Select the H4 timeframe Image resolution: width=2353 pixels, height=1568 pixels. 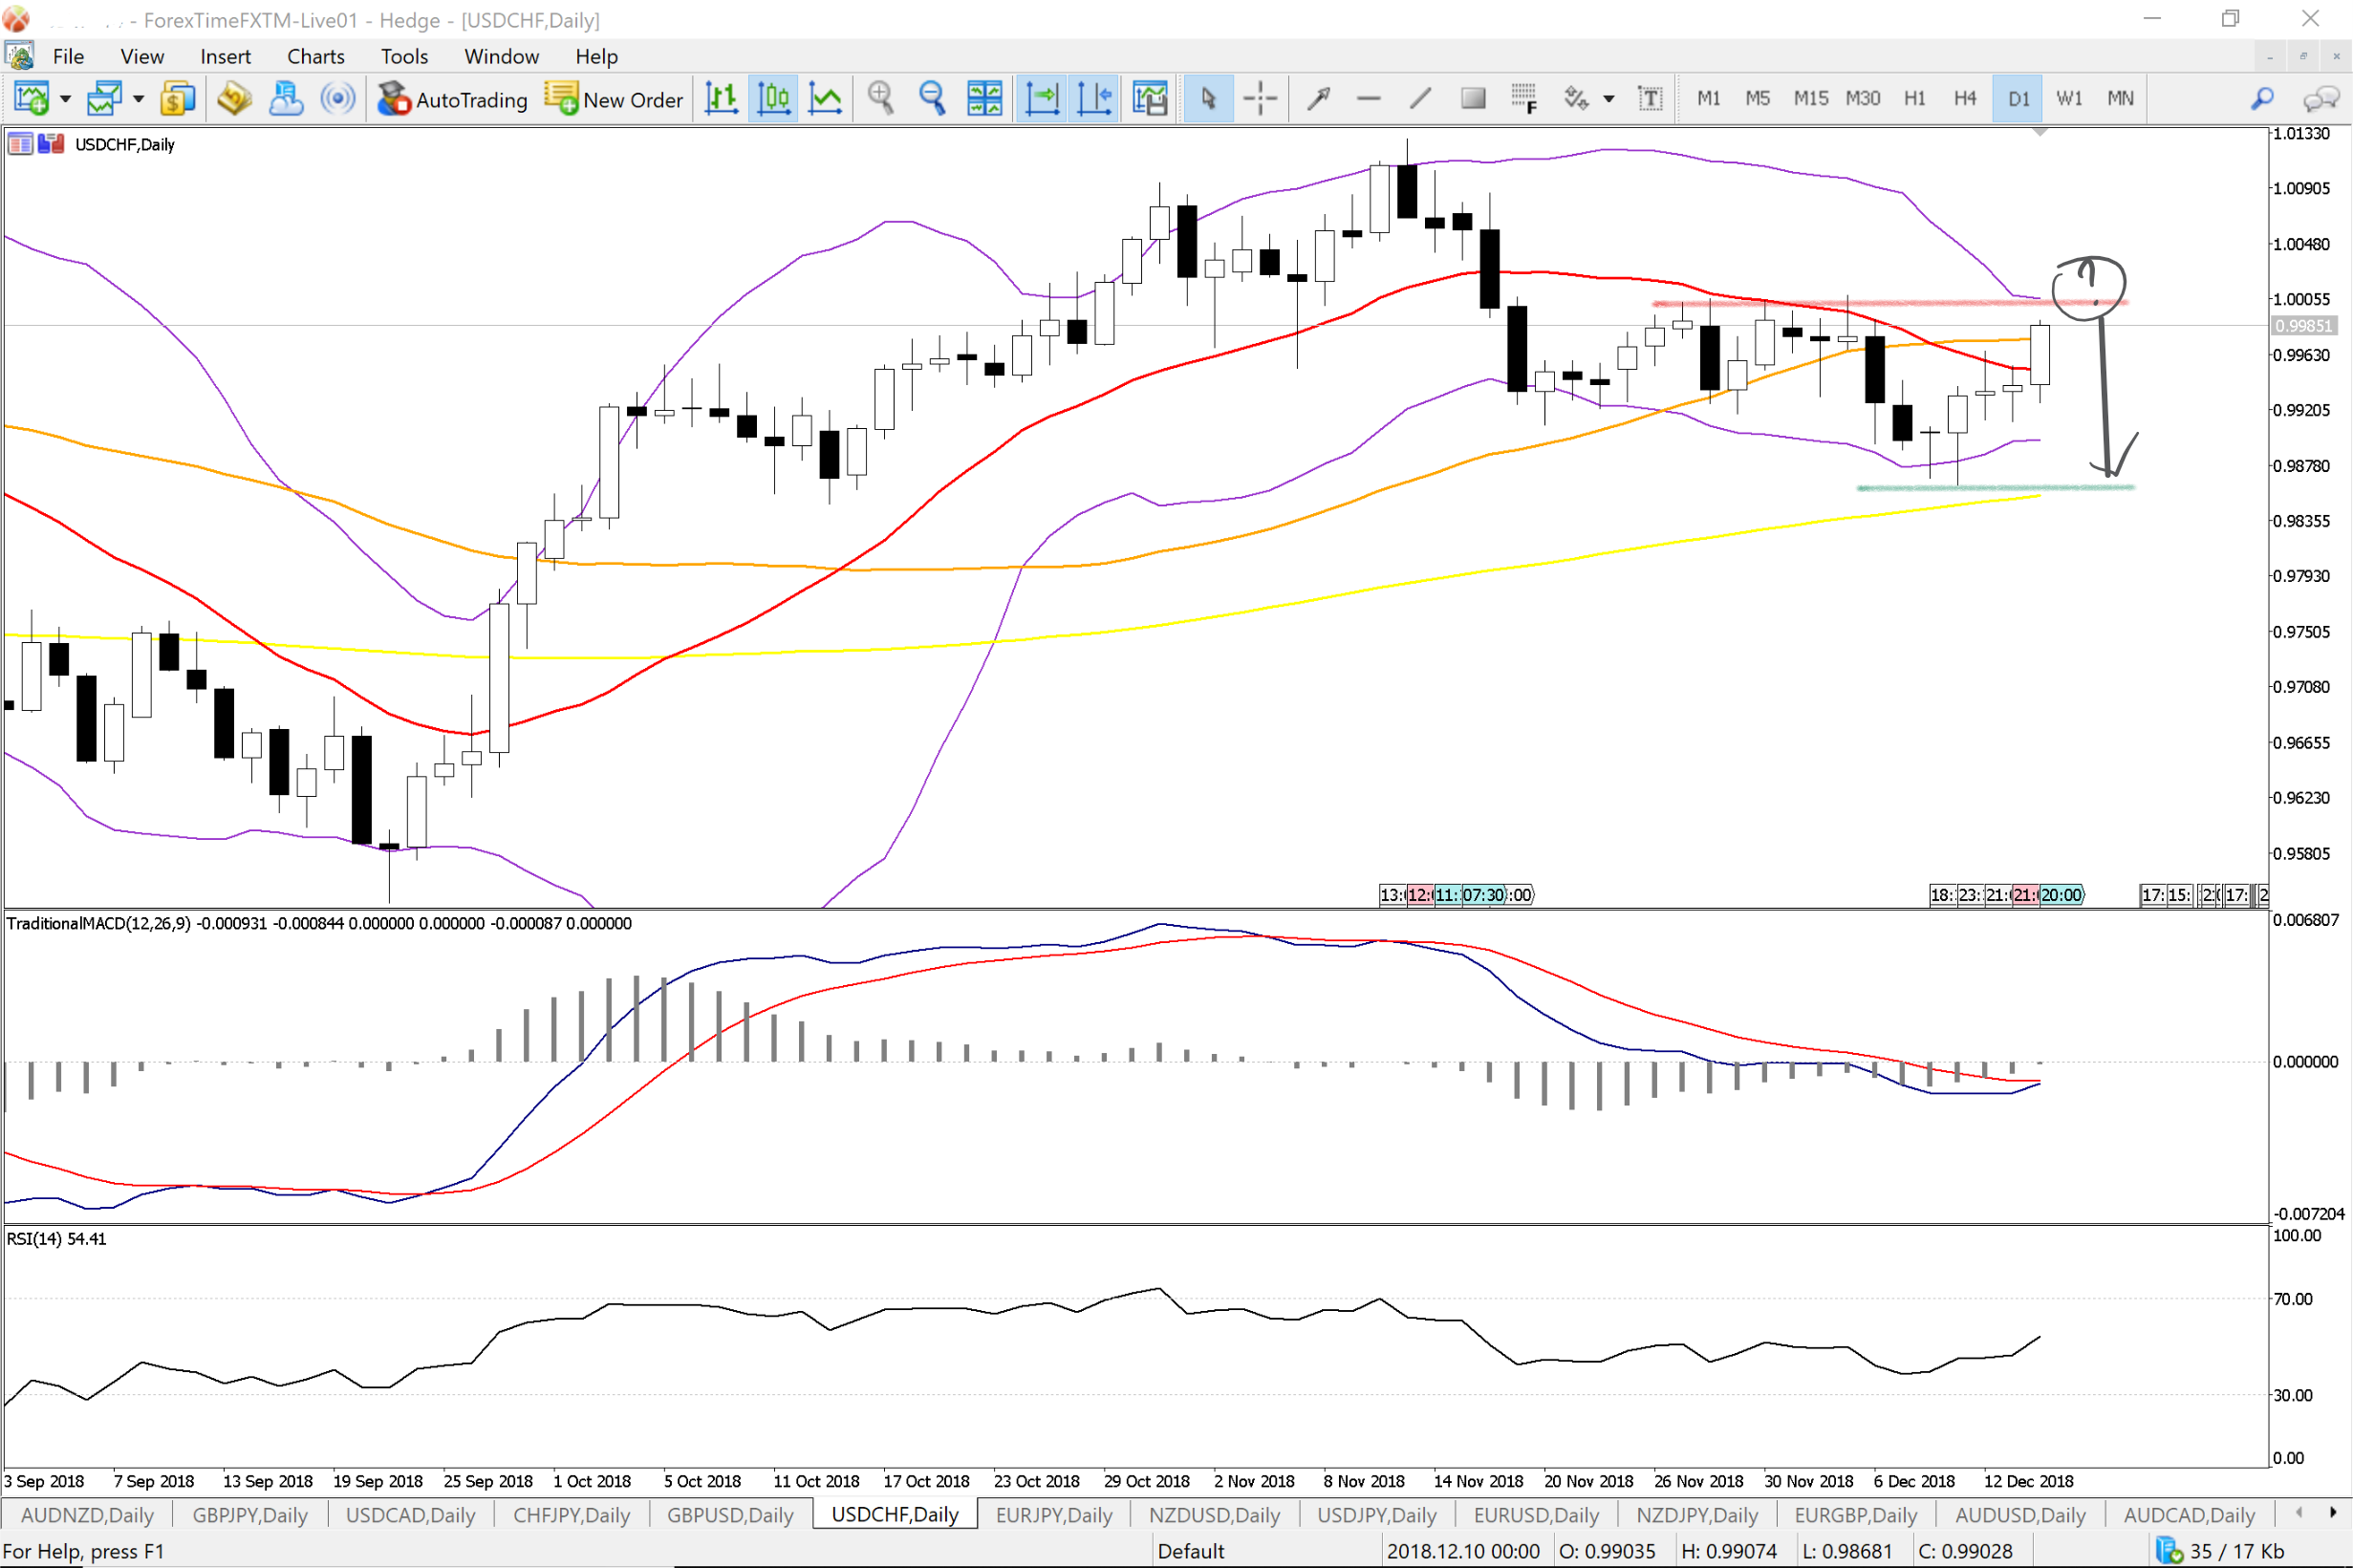pos(1964,98)
